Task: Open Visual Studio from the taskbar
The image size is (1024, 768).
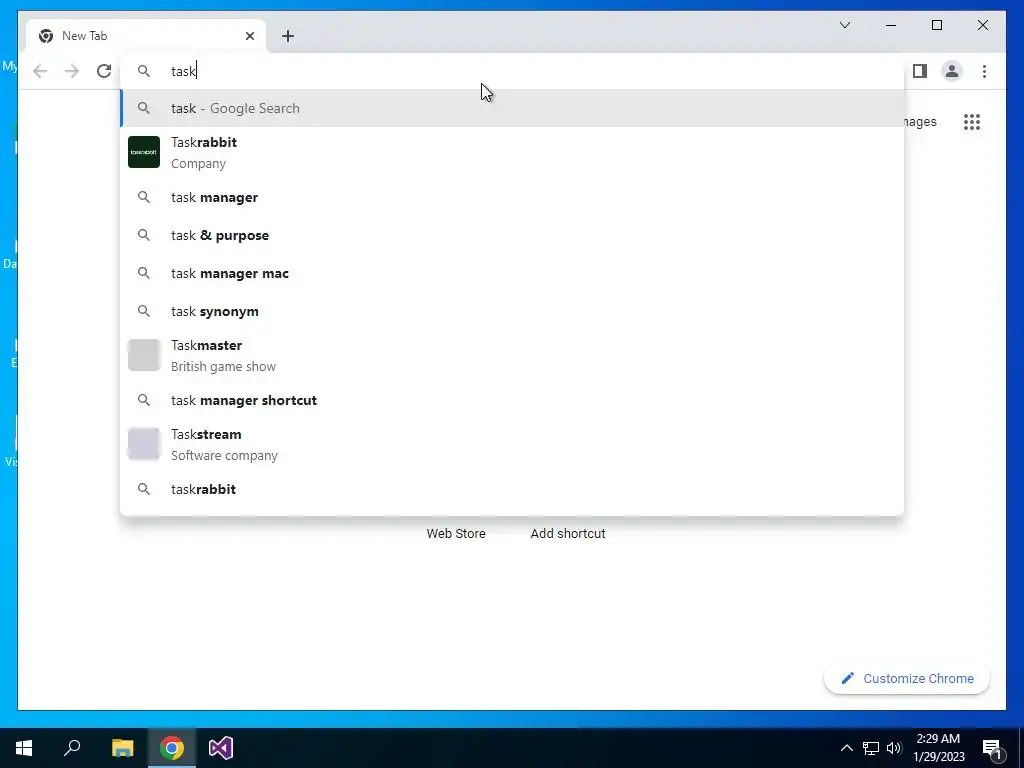Action: 221,748
